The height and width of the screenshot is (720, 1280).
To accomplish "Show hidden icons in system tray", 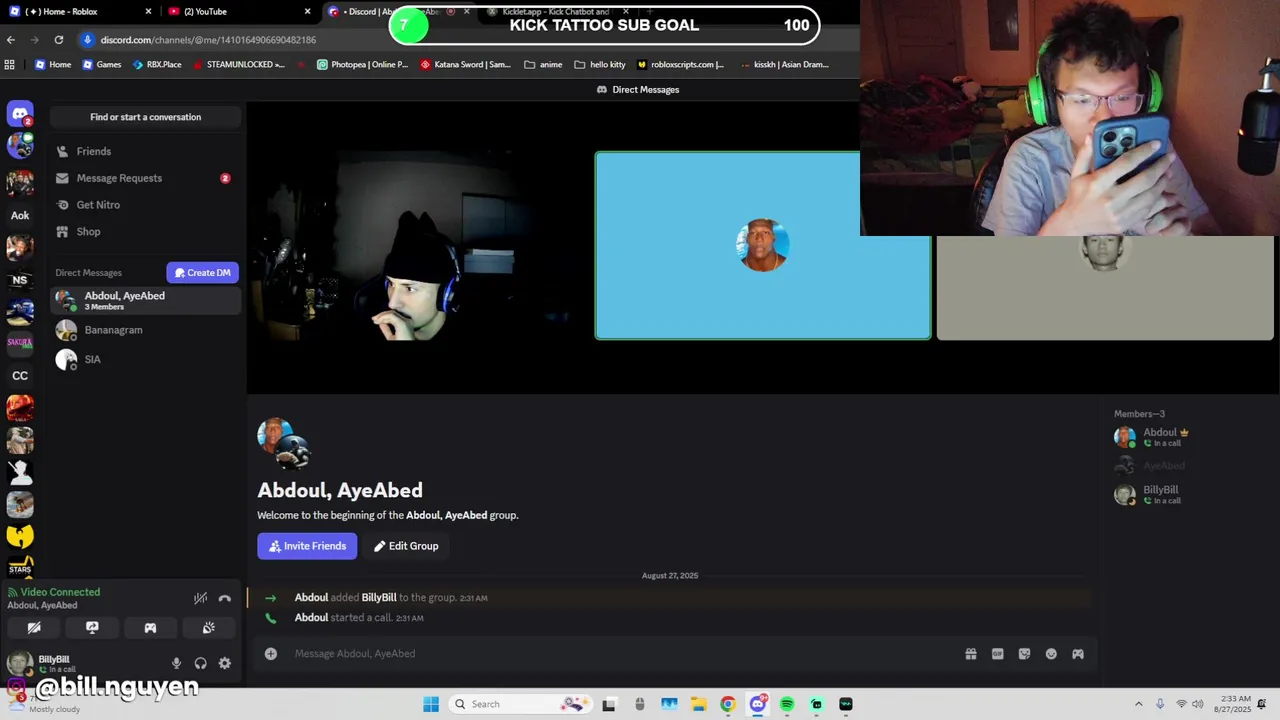I will point(1139,704).
